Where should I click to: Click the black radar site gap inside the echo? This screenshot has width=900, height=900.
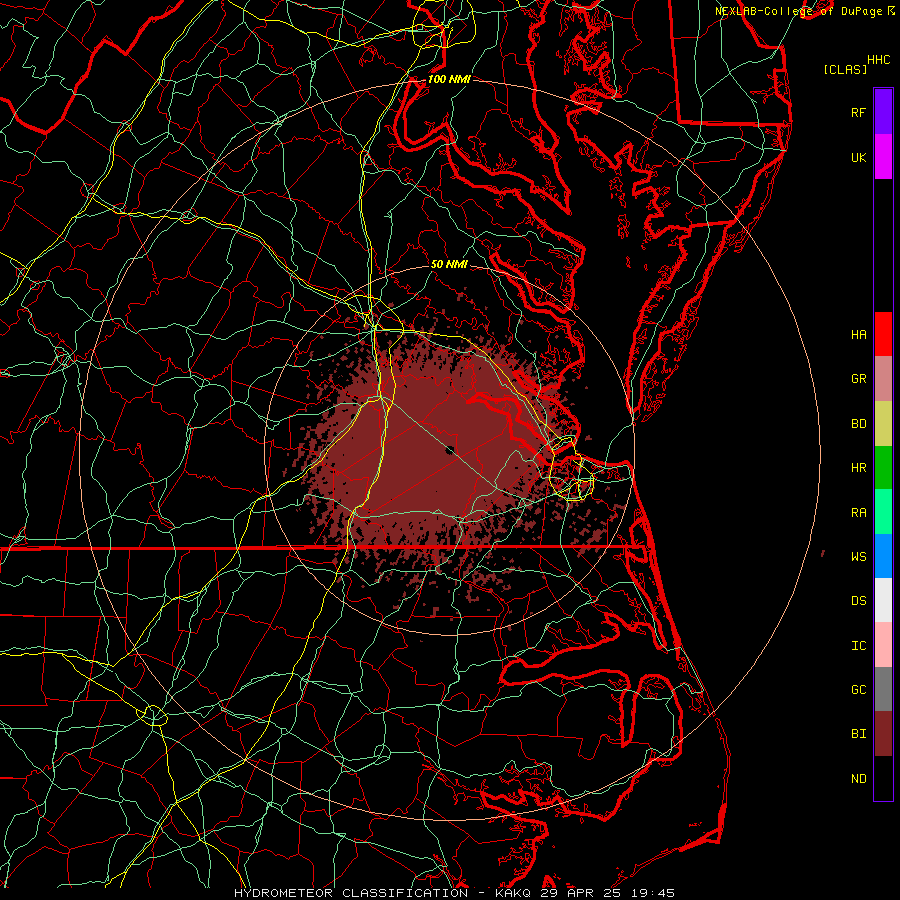tap(450, 450)
